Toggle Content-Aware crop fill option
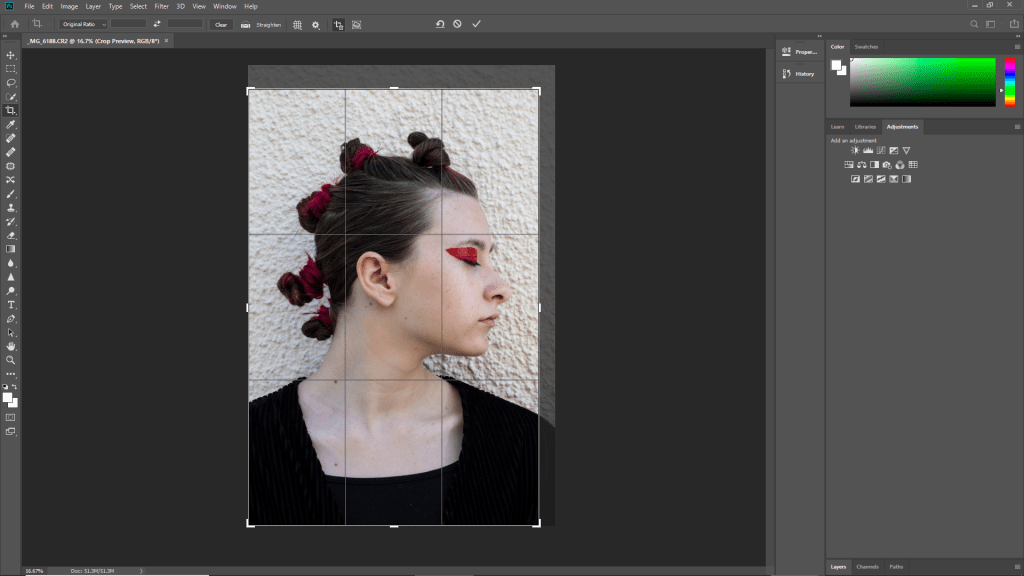This screenshot has width=1024, height=576. coord(357,24)
